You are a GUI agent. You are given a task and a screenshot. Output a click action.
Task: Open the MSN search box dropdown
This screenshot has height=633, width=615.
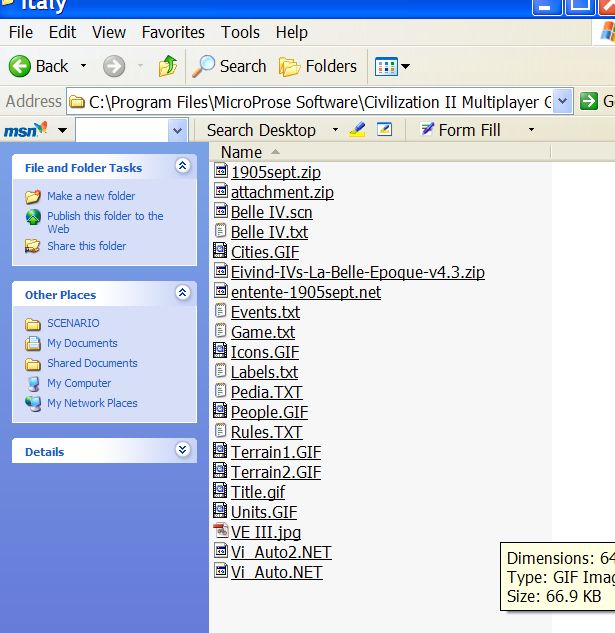coord(177,130)
